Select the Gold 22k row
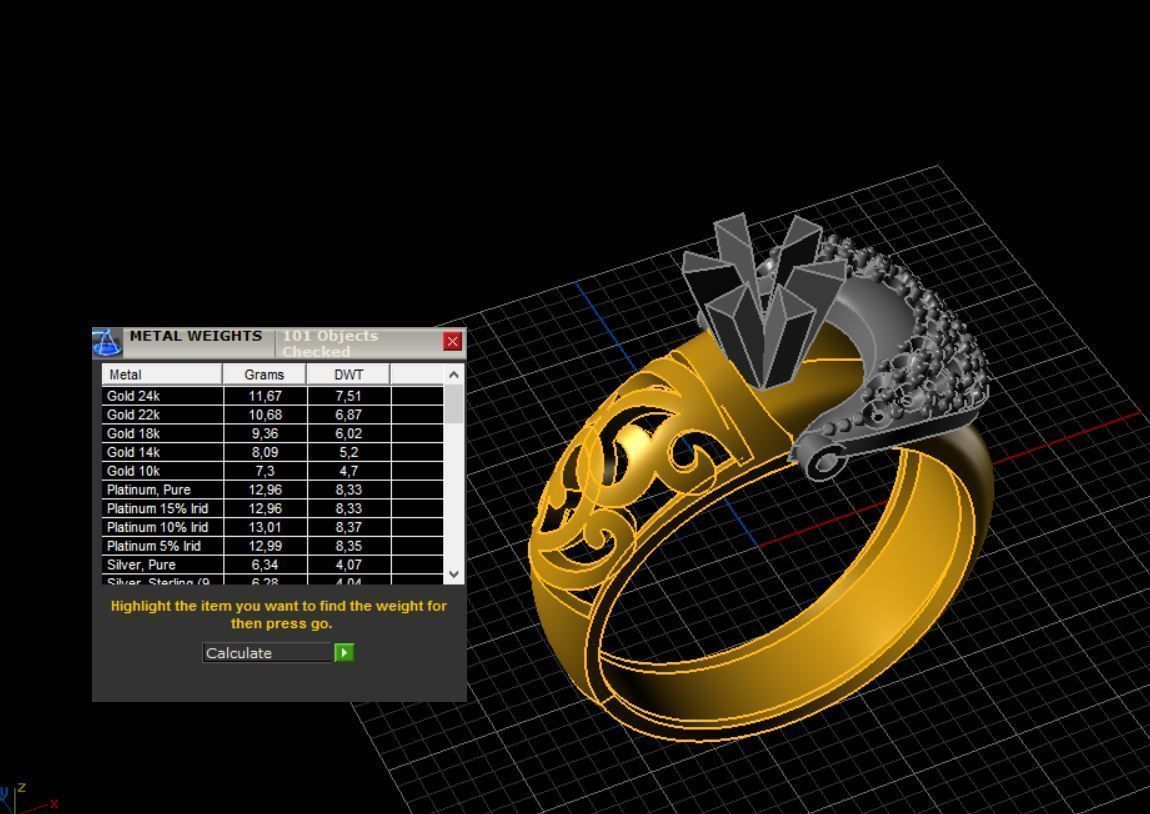This screenshot has height=814, width=1150. click(x=272, y=415)
